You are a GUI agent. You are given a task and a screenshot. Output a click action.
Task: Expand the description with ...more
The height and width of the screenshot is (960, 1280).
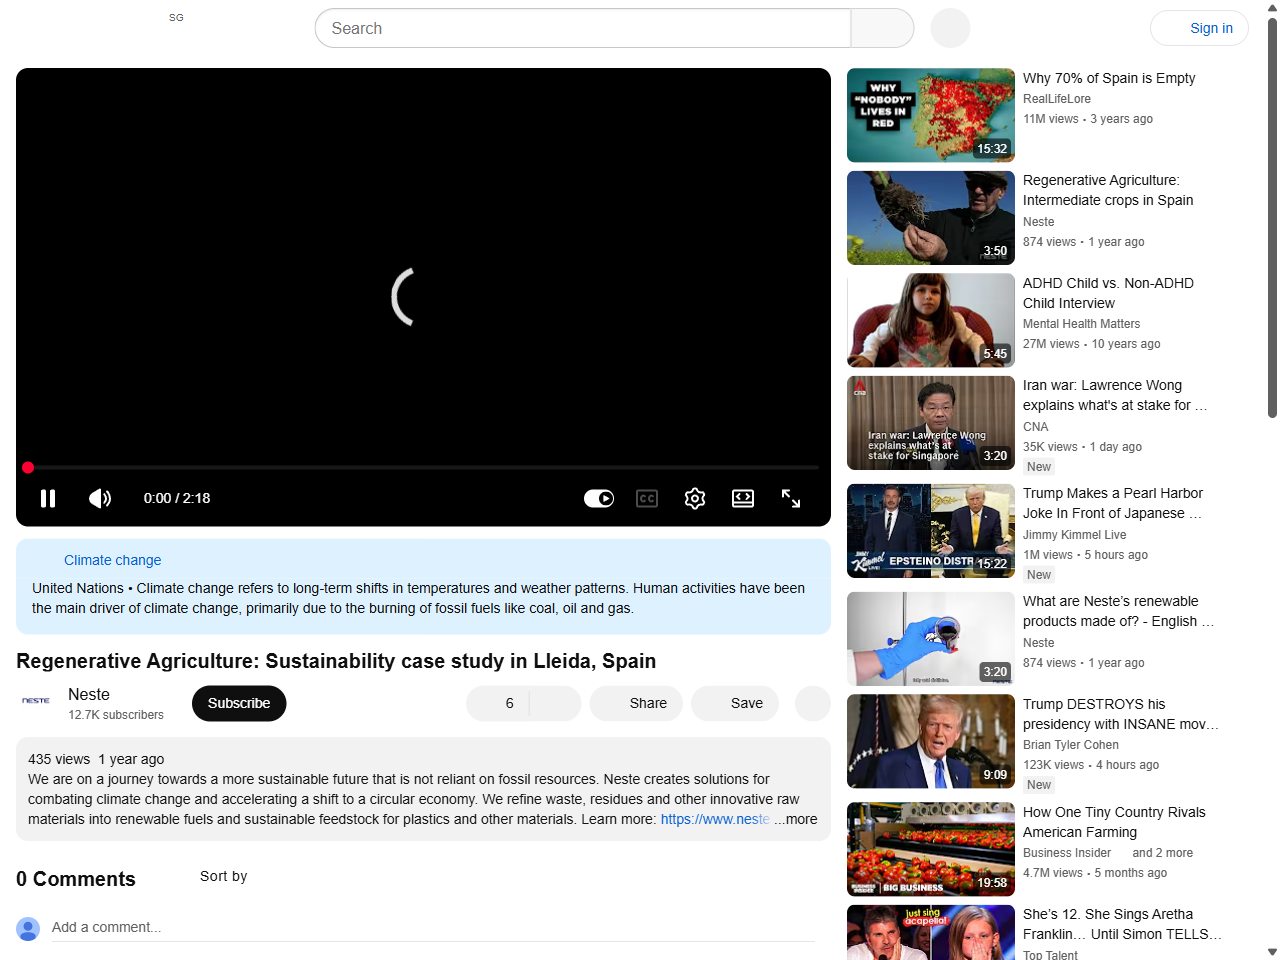(796, 819)
